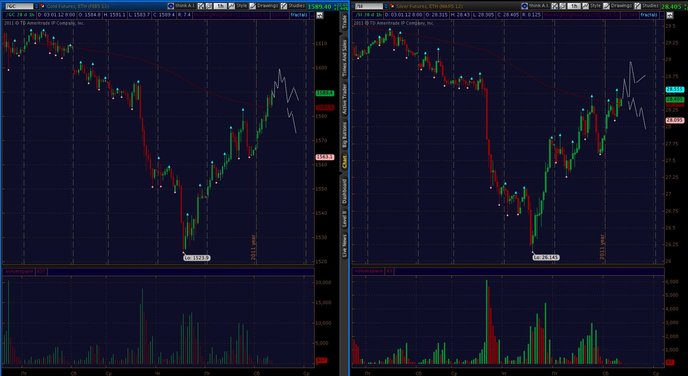This screenshot has height=376, width=688.
Task: Click the /SI symbol input field
Action: (x=369, y=7)
